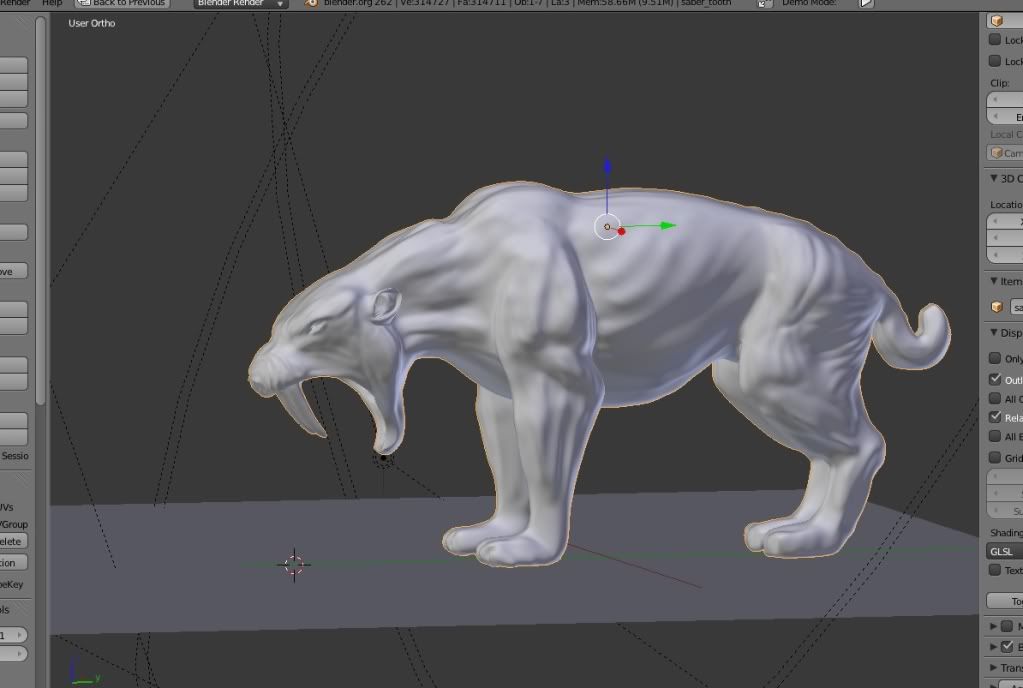This screenshot has width=1023, height=688.
Task: Open the Blender Render engine dropdown
Action: pos(241,3)
